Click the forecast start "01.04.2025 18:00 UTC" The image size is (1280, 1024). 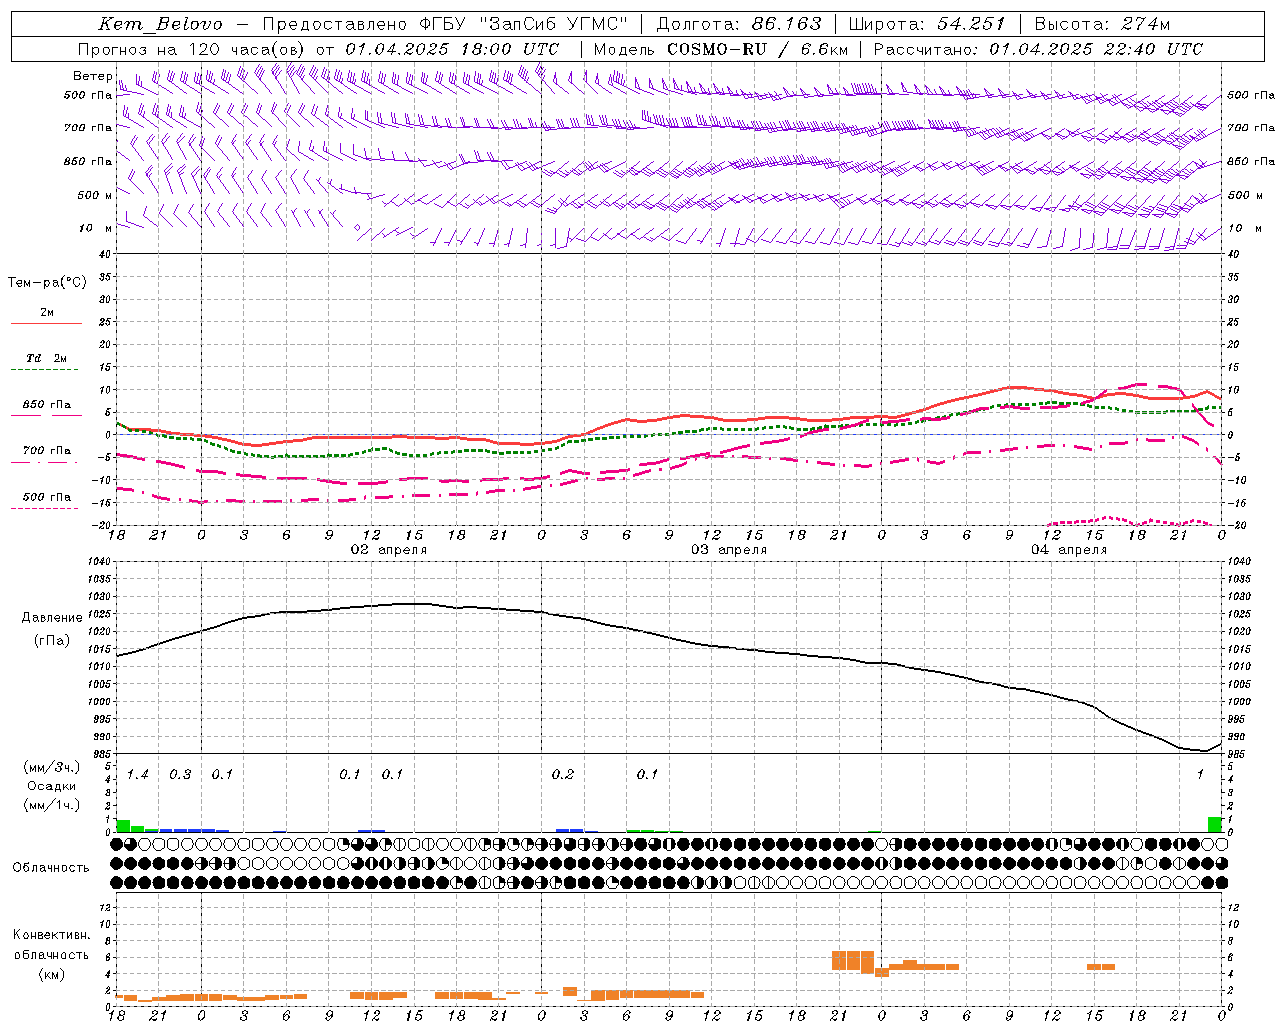click(452, 49)
